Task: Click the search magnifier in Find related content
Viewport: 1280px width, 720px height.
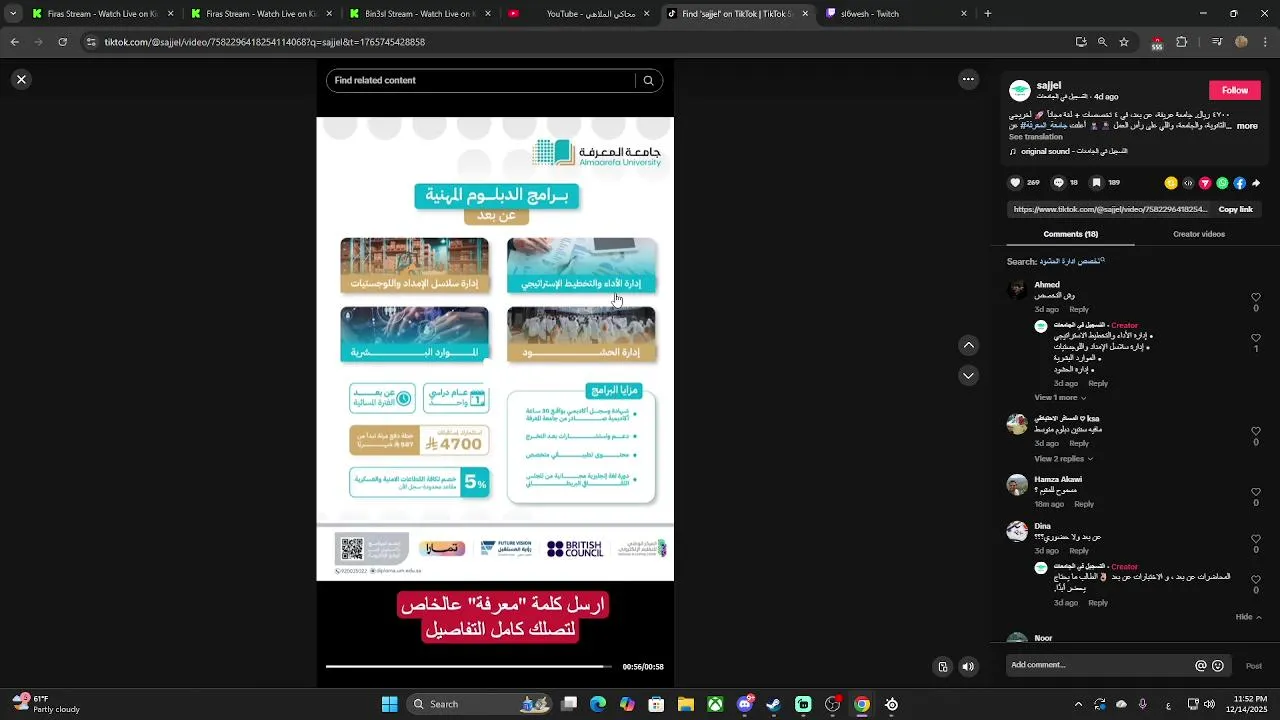Action: (648, 81)
